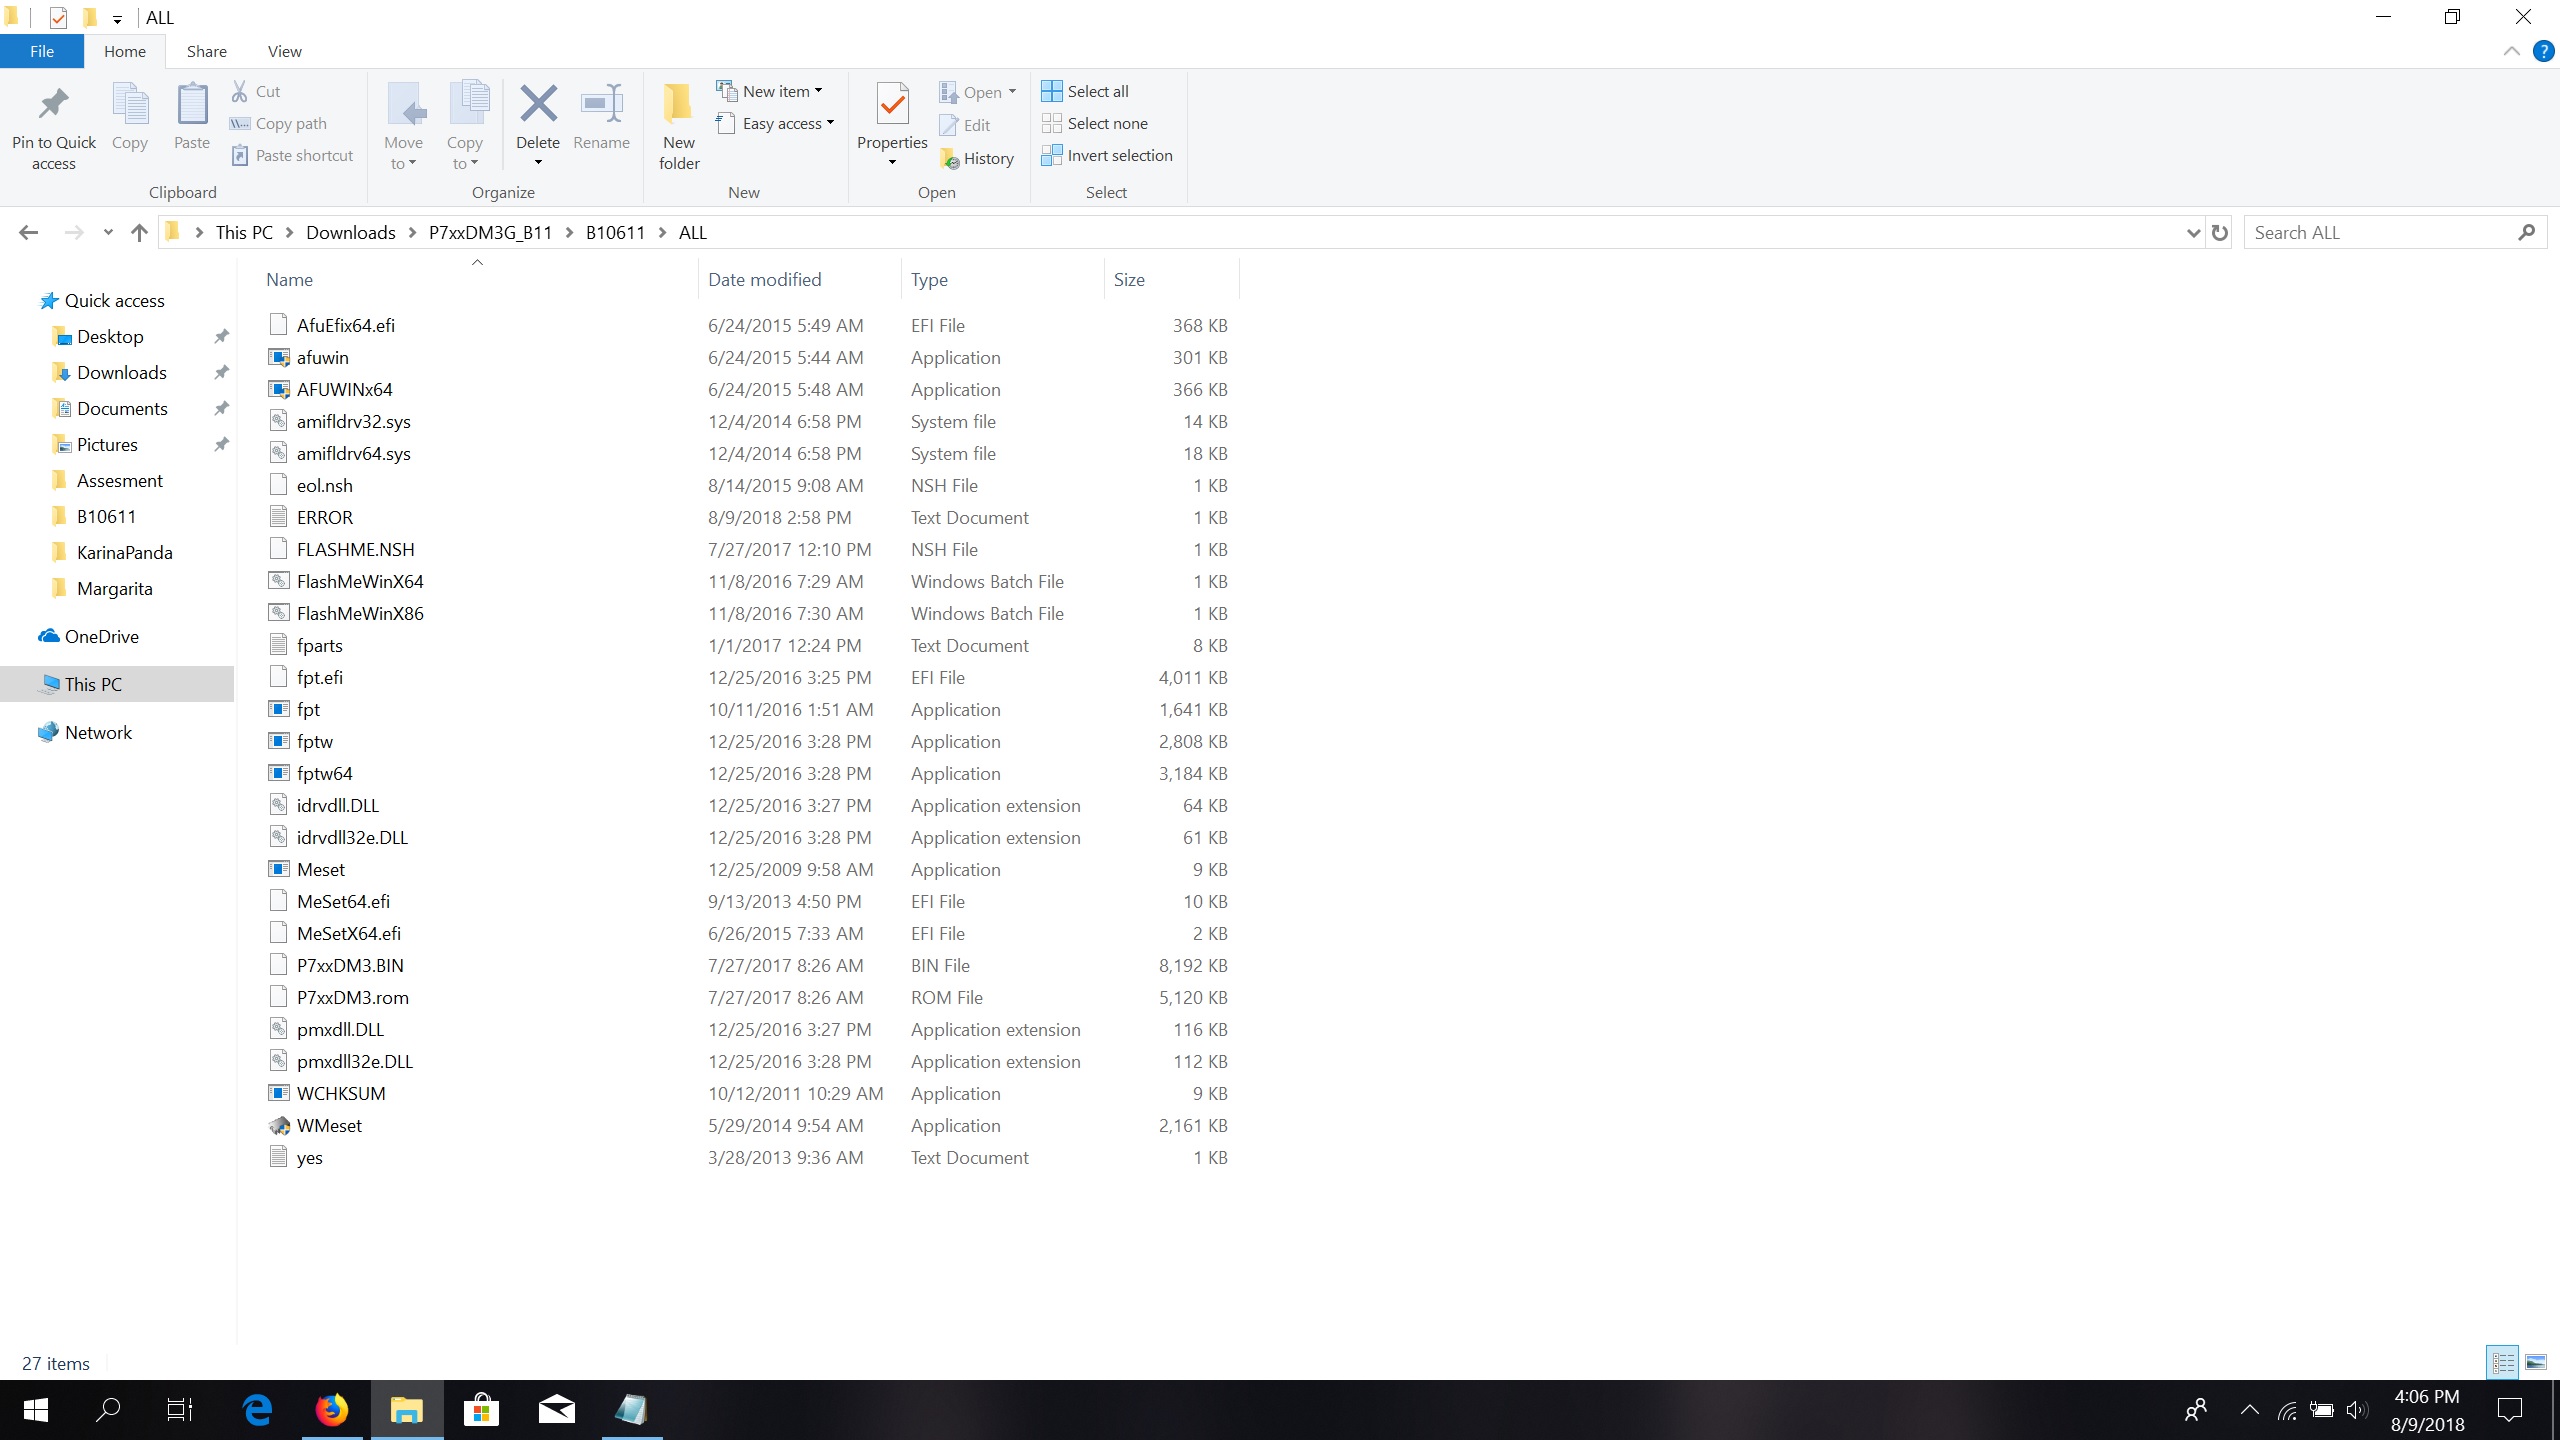Click the Rename ribbon icon

coord(601,103)
